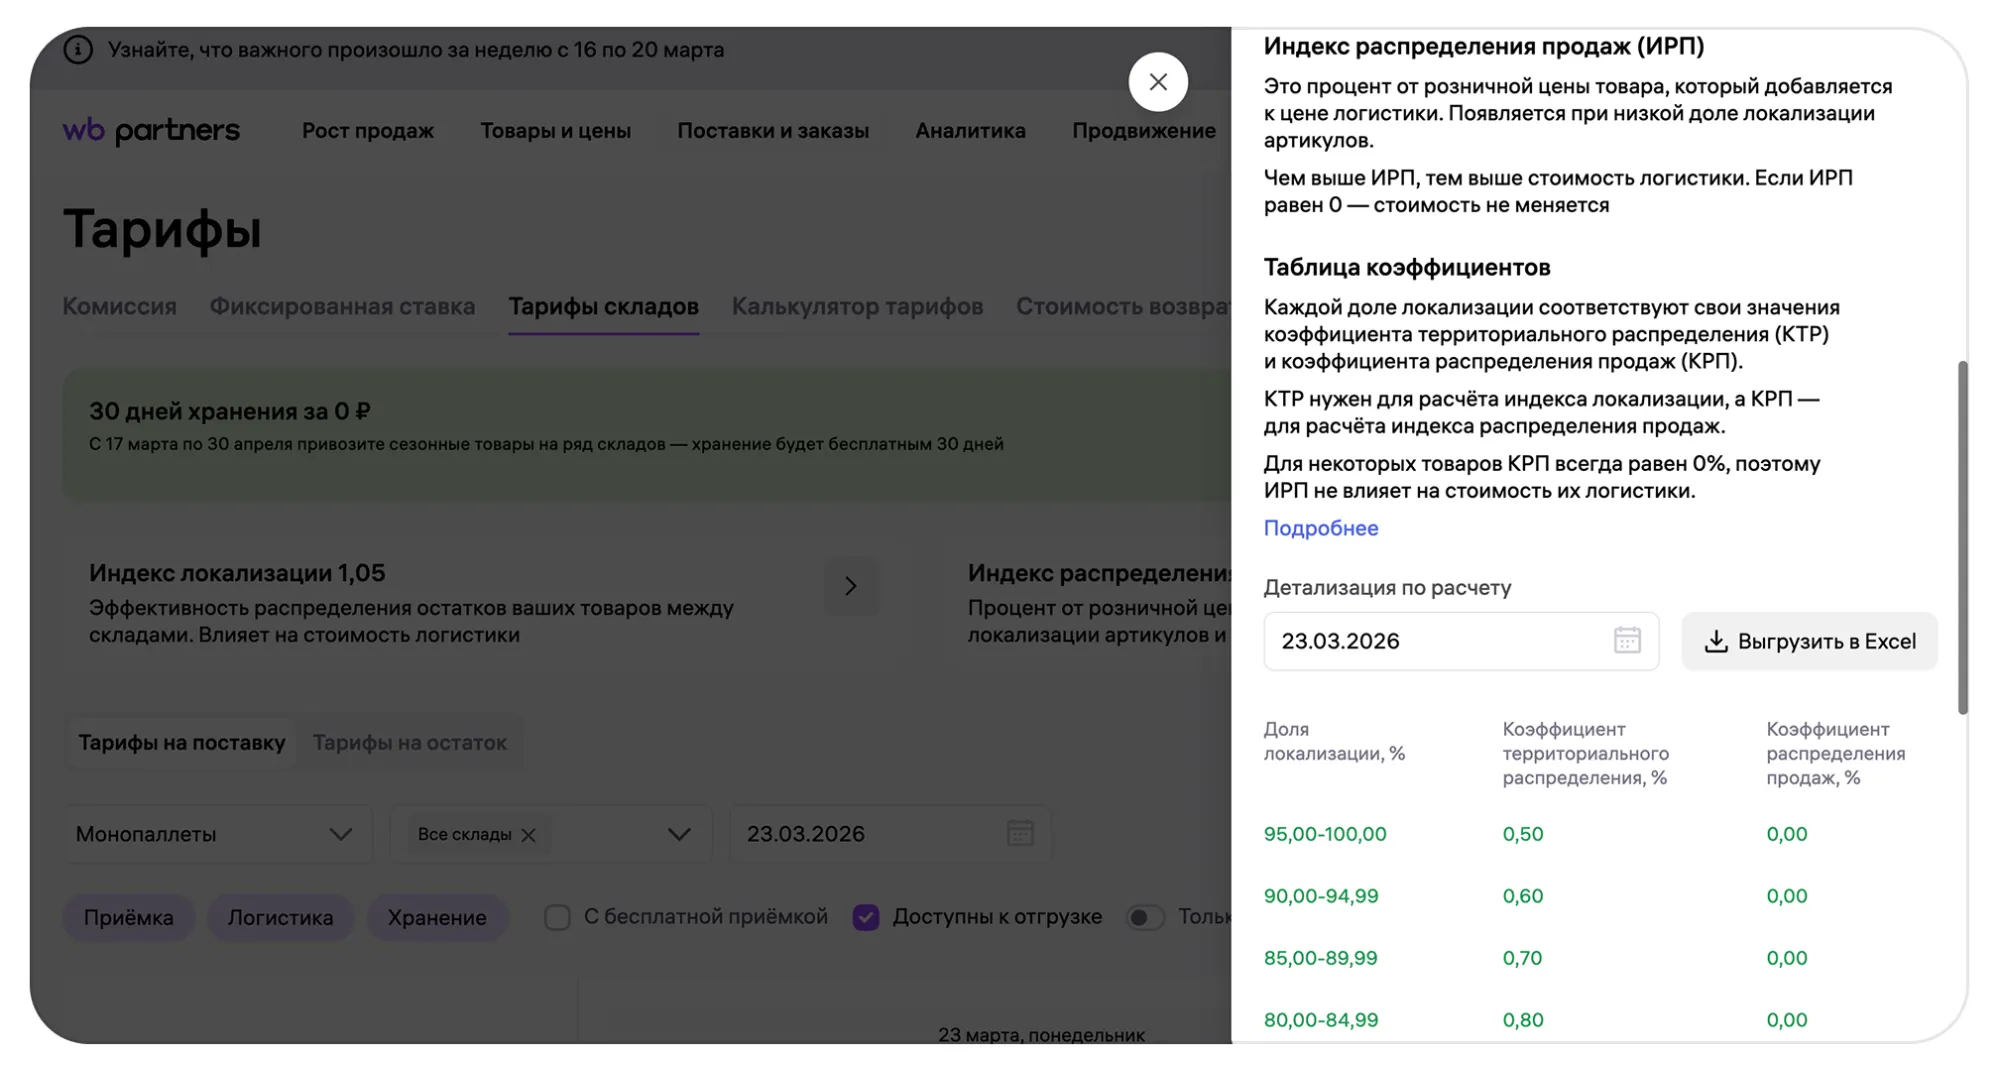Click the info icon in the top banner
The image size is (1999, 1071).
coord(78,49)
